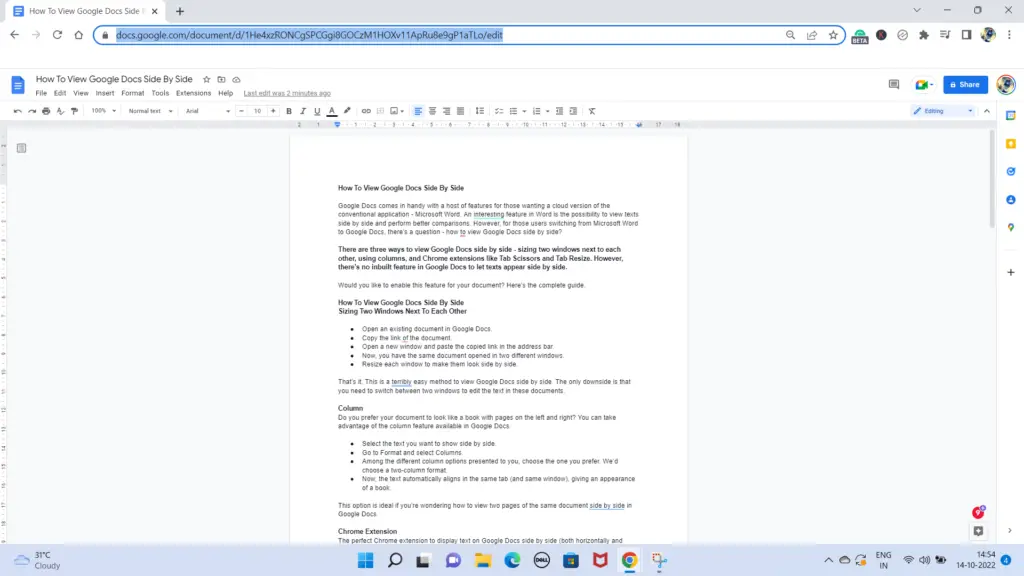Click the decrease indent icon

pyautogui.click(x=559, y=111)
